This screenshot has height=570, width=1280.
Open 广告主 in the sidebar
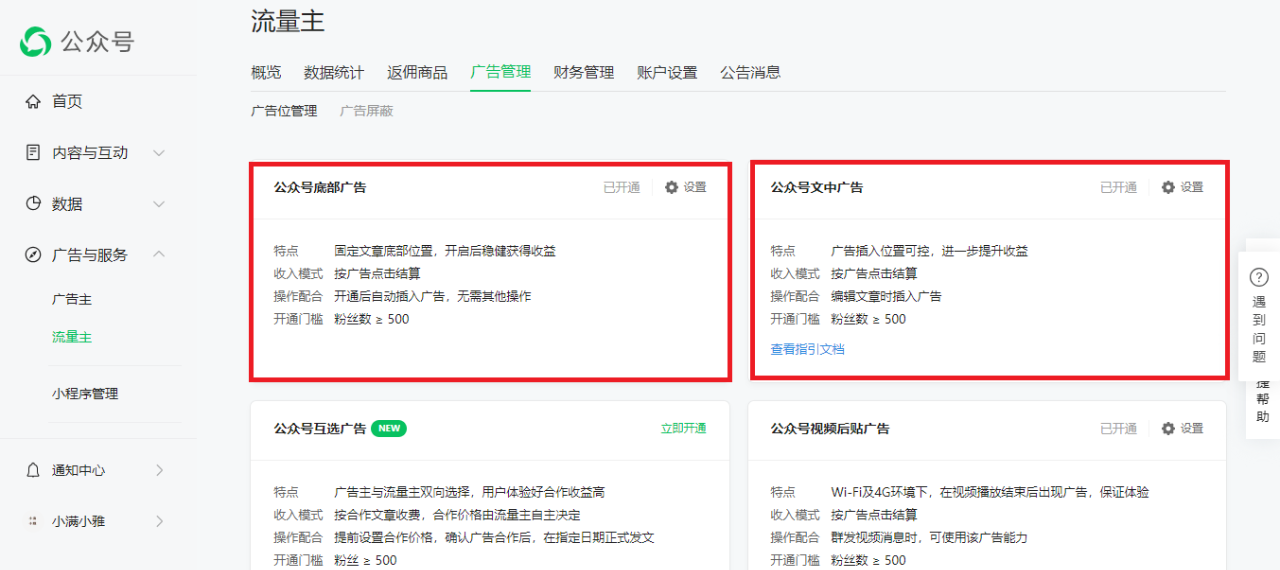(72, 299)
